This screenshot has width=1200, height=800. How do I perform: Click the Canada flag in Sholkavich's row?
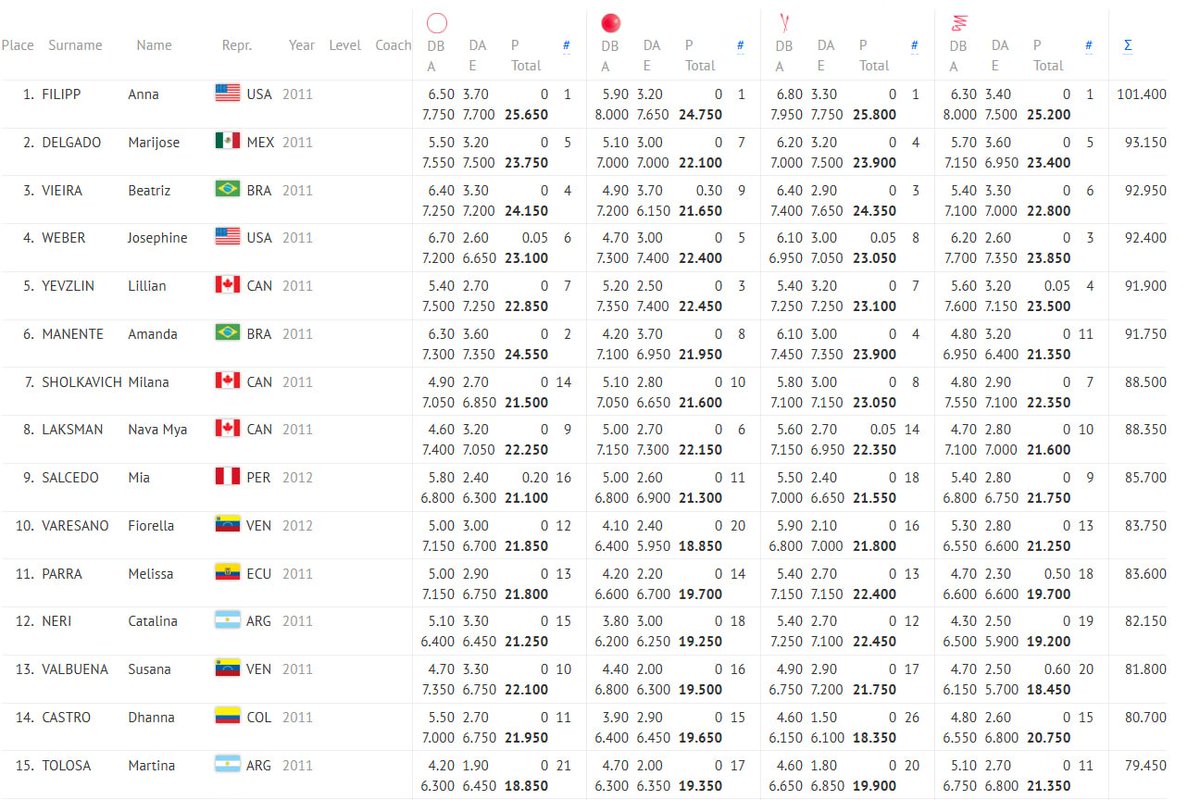[x=228, y=382]
